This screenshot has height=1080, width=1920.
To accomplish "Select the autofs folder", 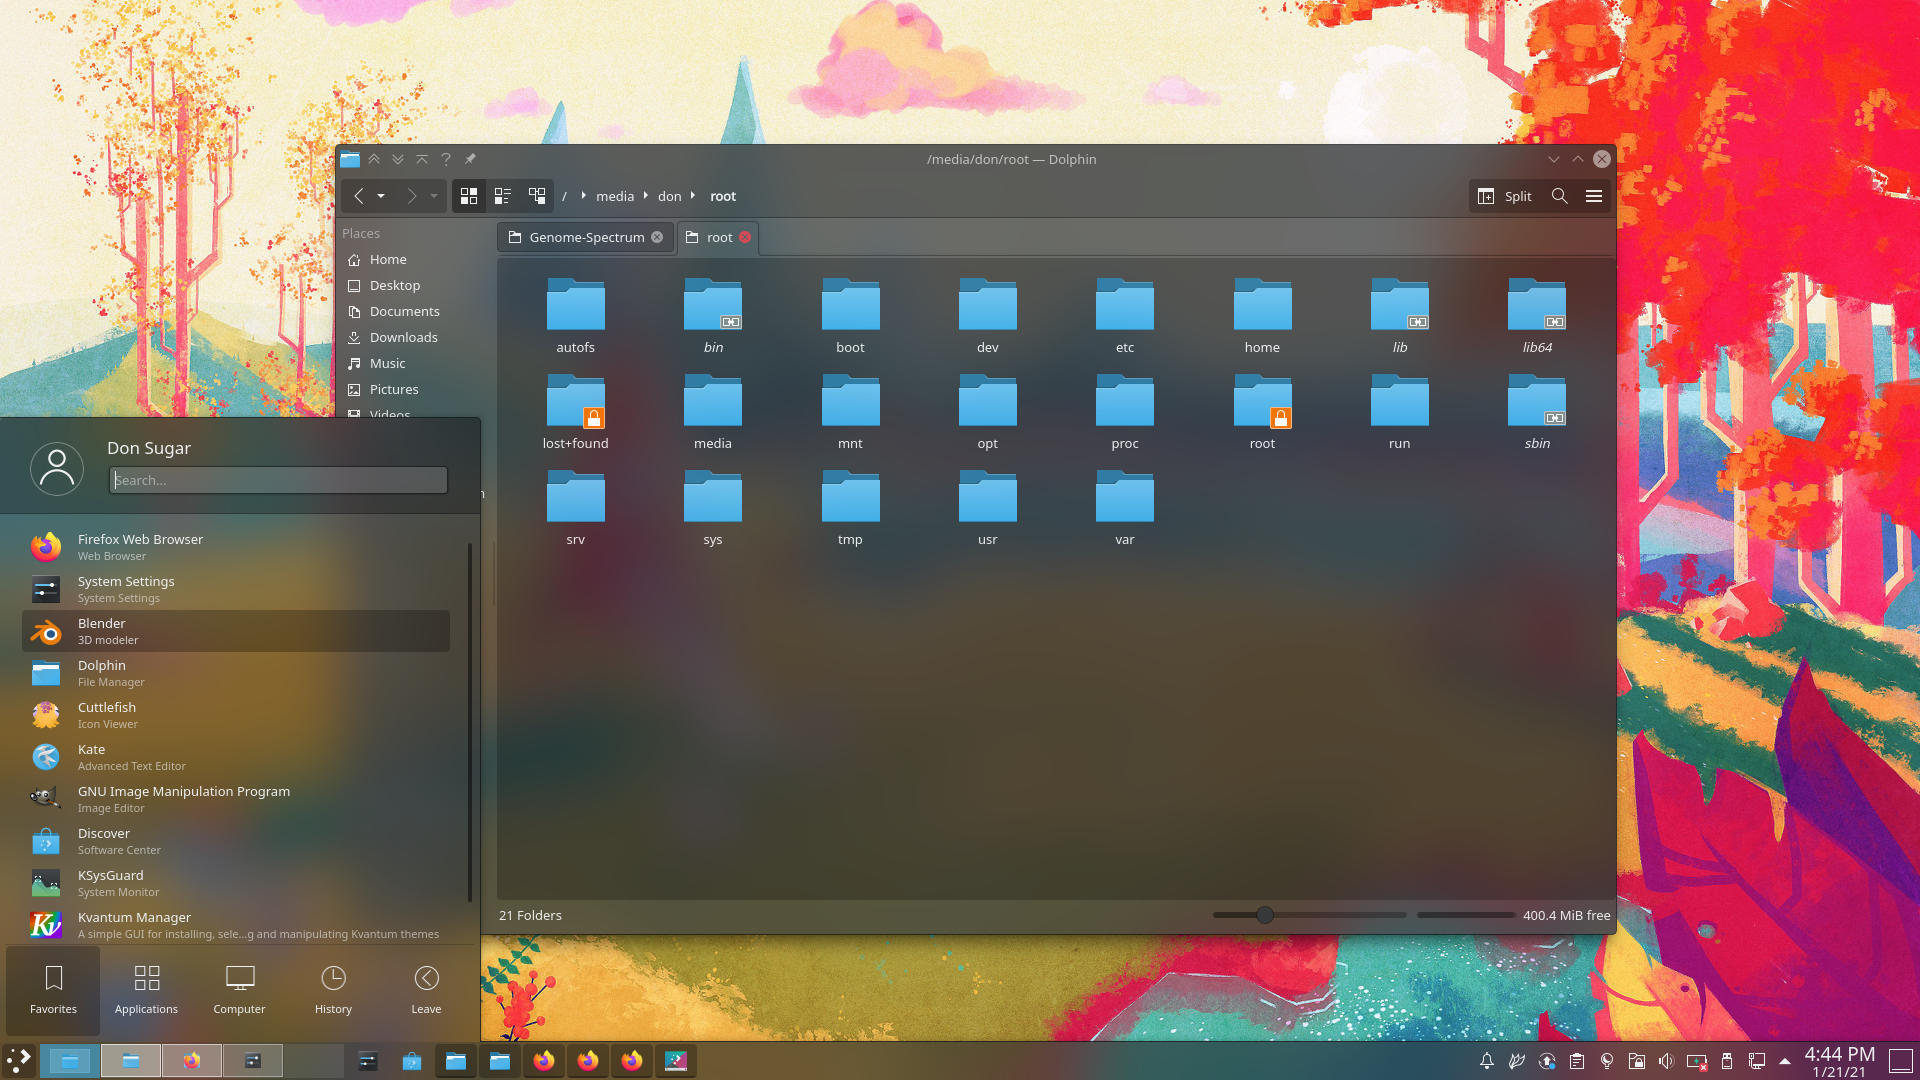I will pos(576,314).
